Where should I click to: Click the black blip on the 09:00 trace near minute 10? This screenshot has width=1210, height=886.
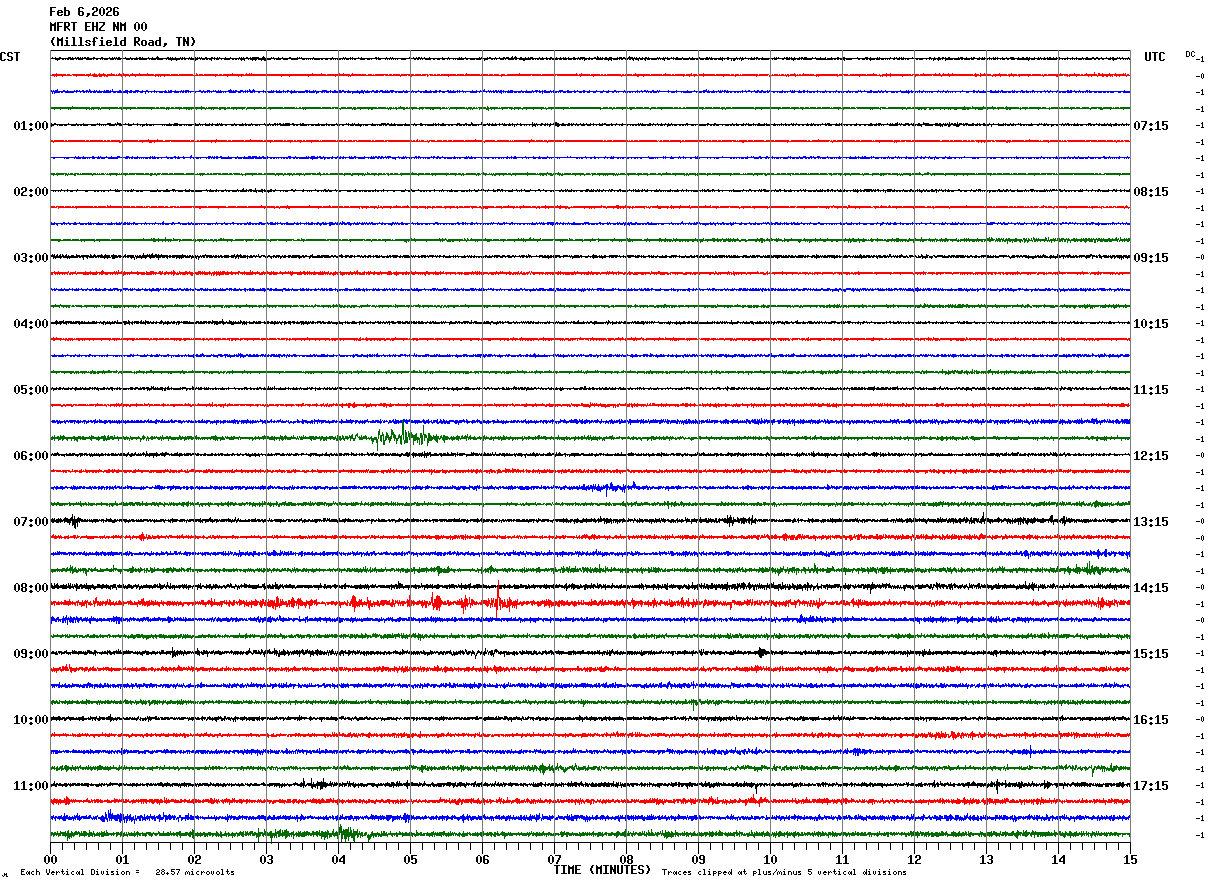[x=762, y=653]
